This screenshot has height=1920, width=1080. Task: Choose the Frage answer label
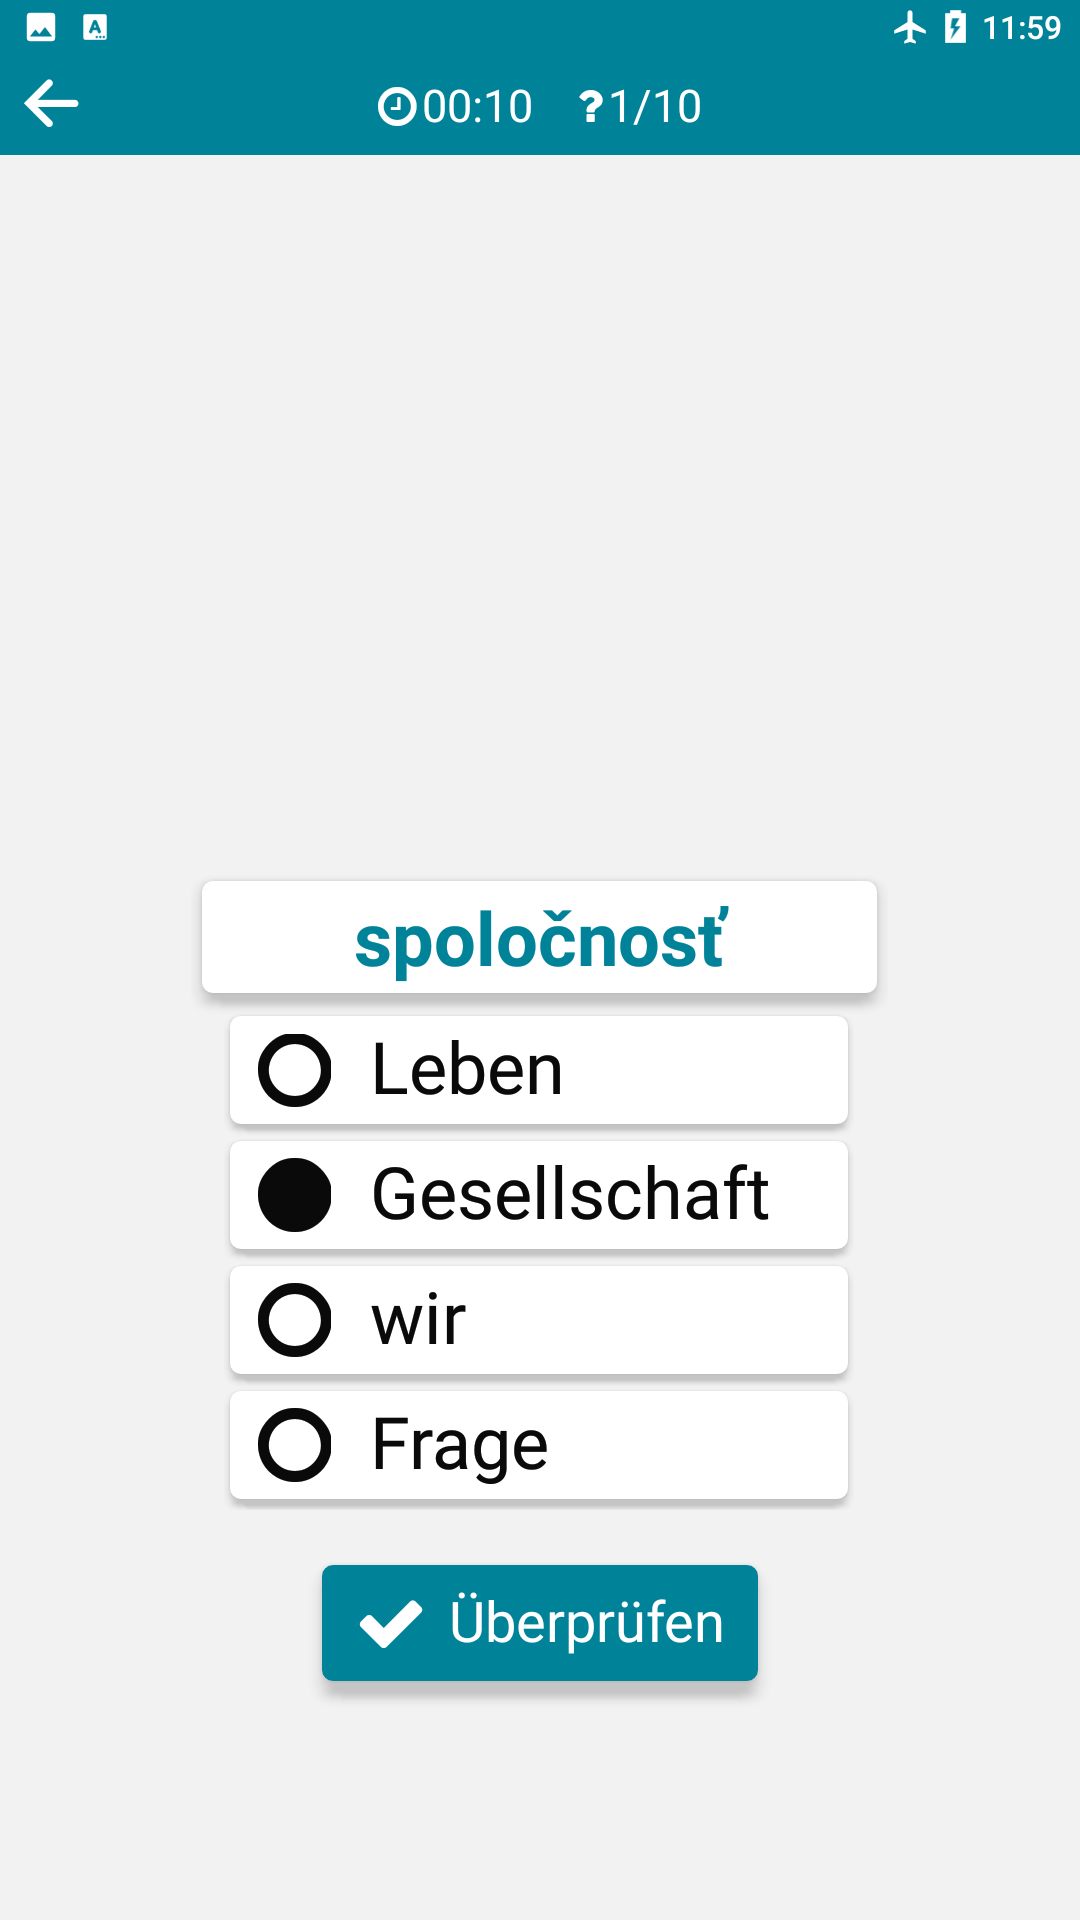click(x=460, y=1445)
